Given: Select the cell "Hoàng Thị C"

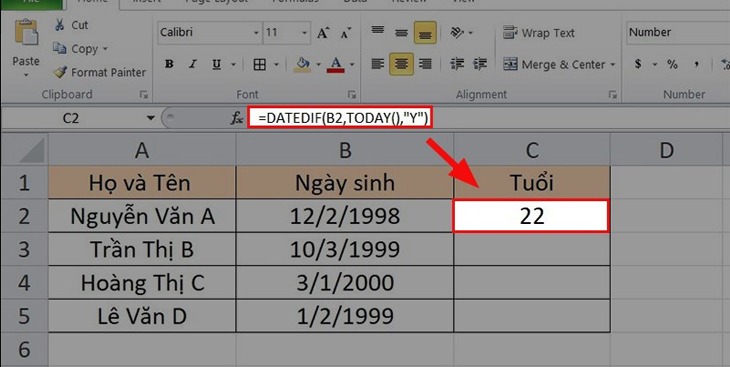Looking at the screenshot, I should pyautogui.click(x=142, y=283).
